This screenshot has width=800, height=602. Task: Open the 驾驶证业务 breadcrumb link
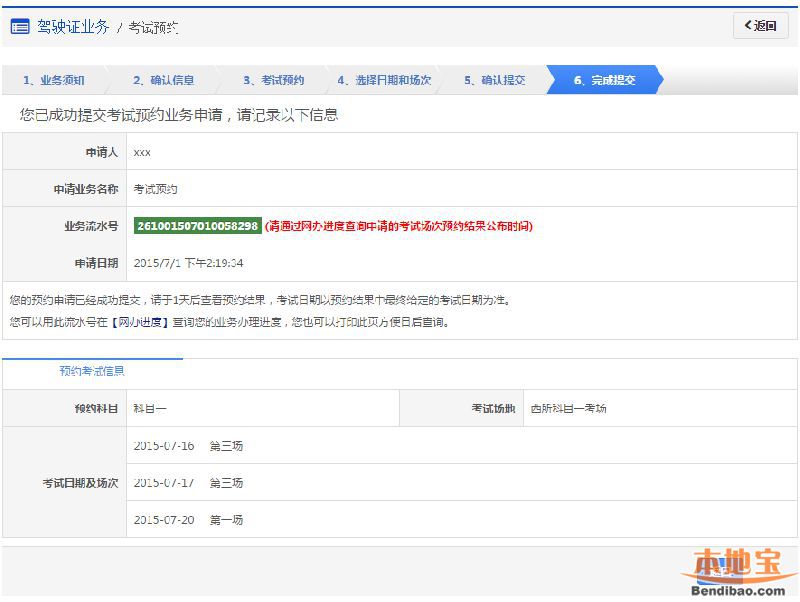pos(73,27)
